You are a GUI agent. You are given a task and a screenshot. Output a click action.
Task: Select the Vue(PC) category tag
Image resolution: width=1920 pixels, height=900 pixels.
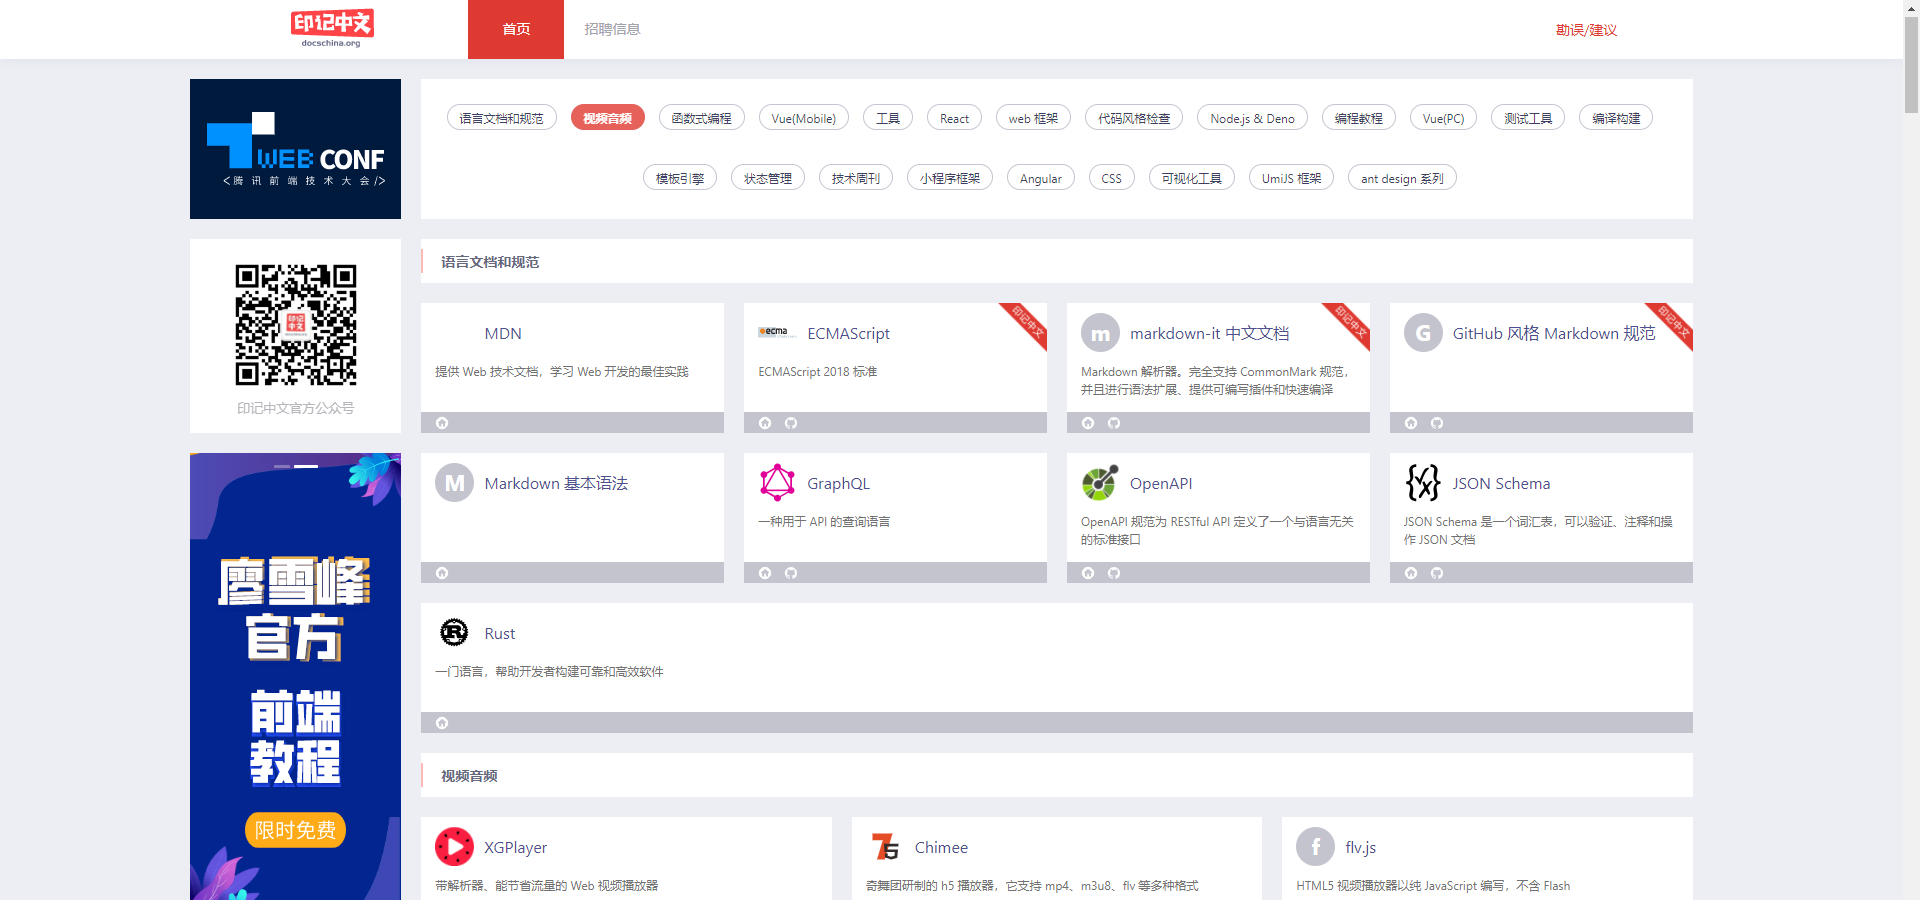click(1443, 118)
